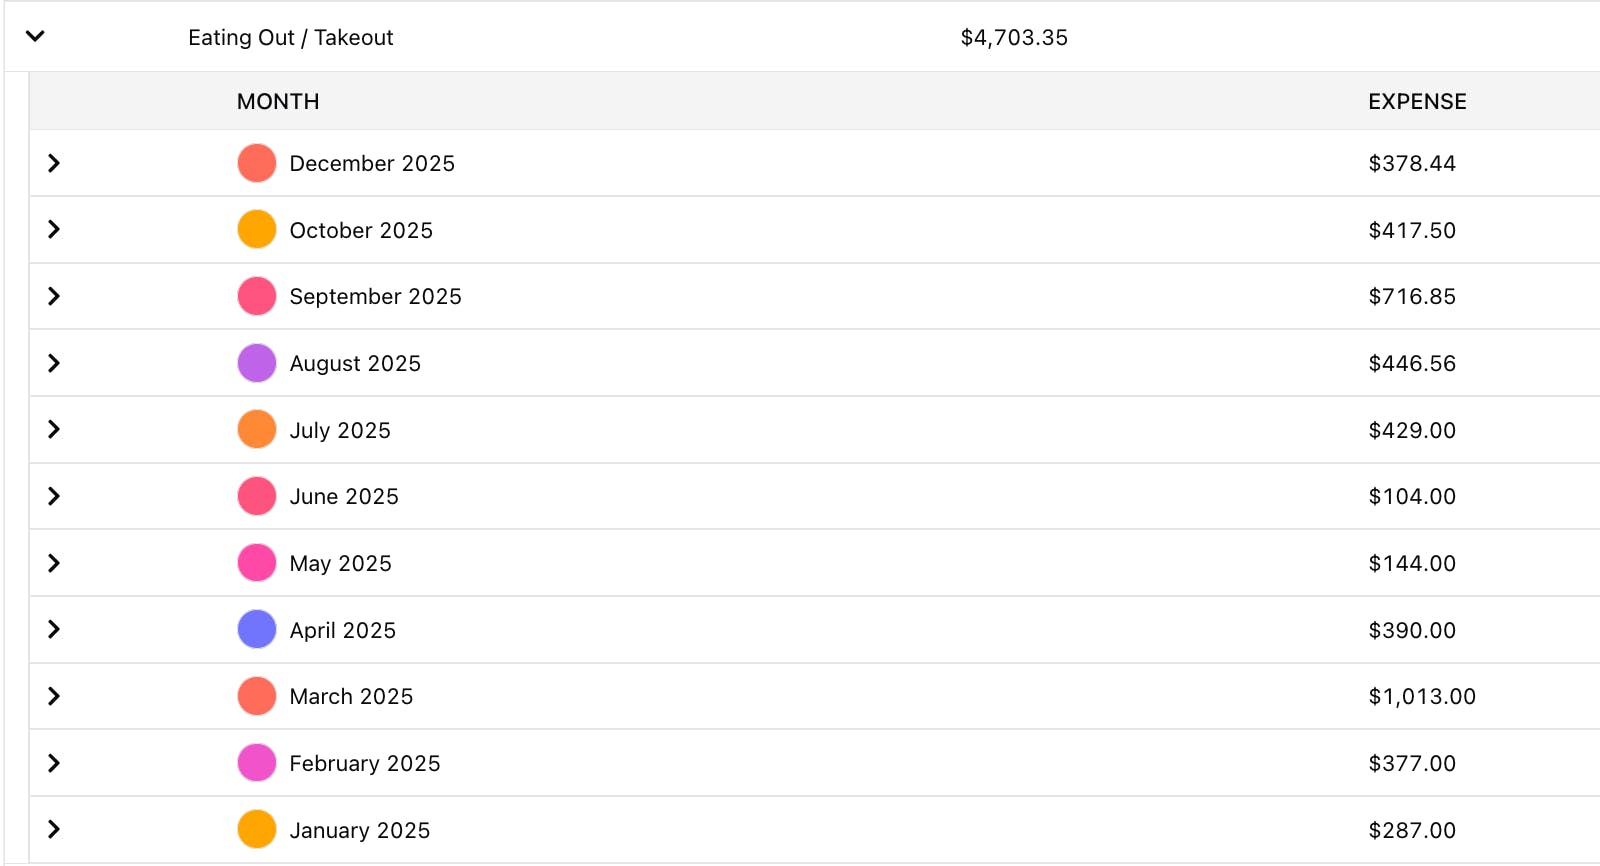Expand the January 2025 row

[x=54, y=829]
